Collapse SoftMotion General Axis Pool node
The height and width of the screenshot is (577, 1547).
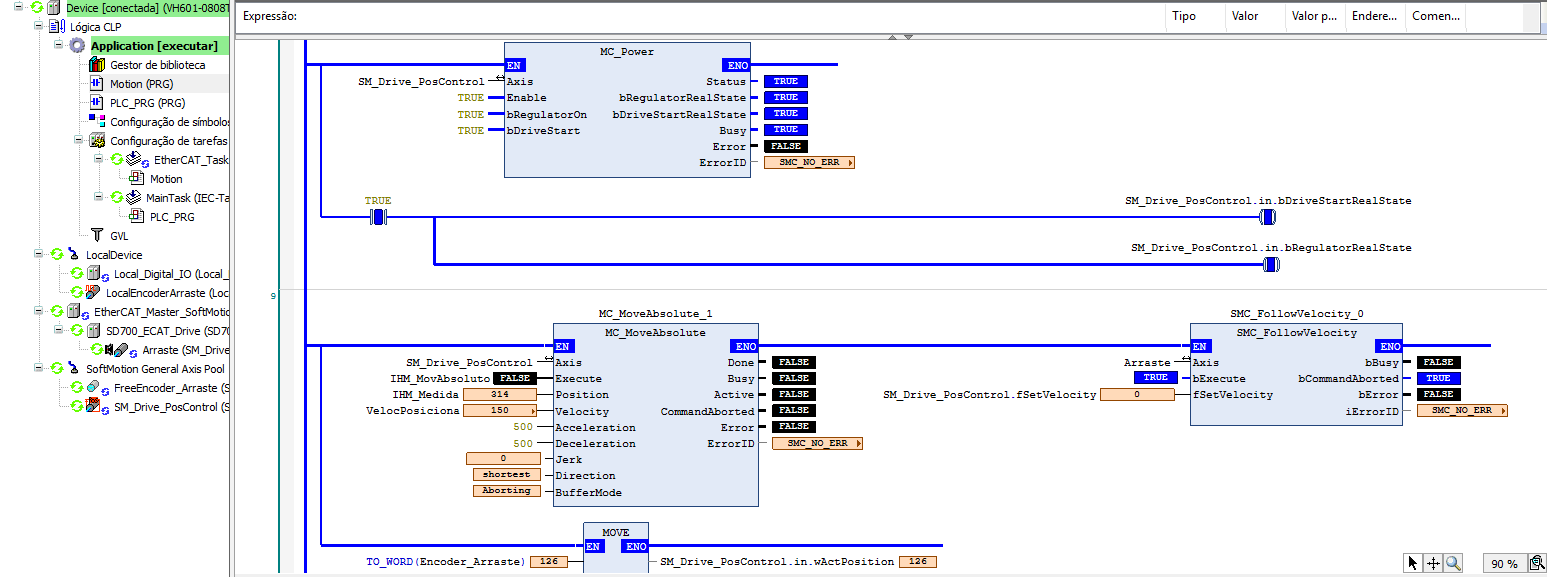[38, 369]
